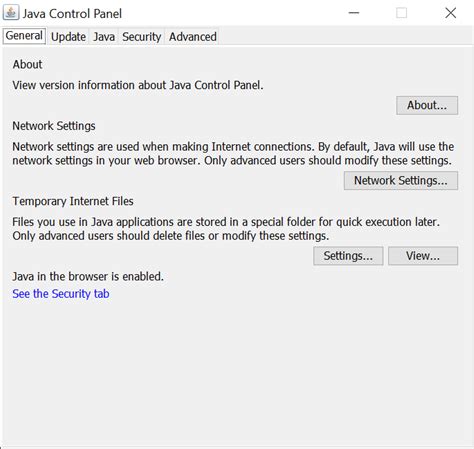Click 'Java in the browser is enabled.' text
474x449 pixels.
pyautogui.click(x=88, y=276)
